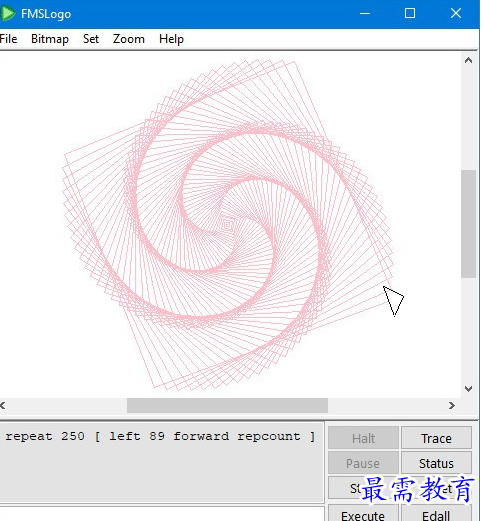The width and height of the screenshot is (483, 521).
Task: Click the horizontal scrollbar right arrow
Action: pyautogui.click(x=452, y=405)
